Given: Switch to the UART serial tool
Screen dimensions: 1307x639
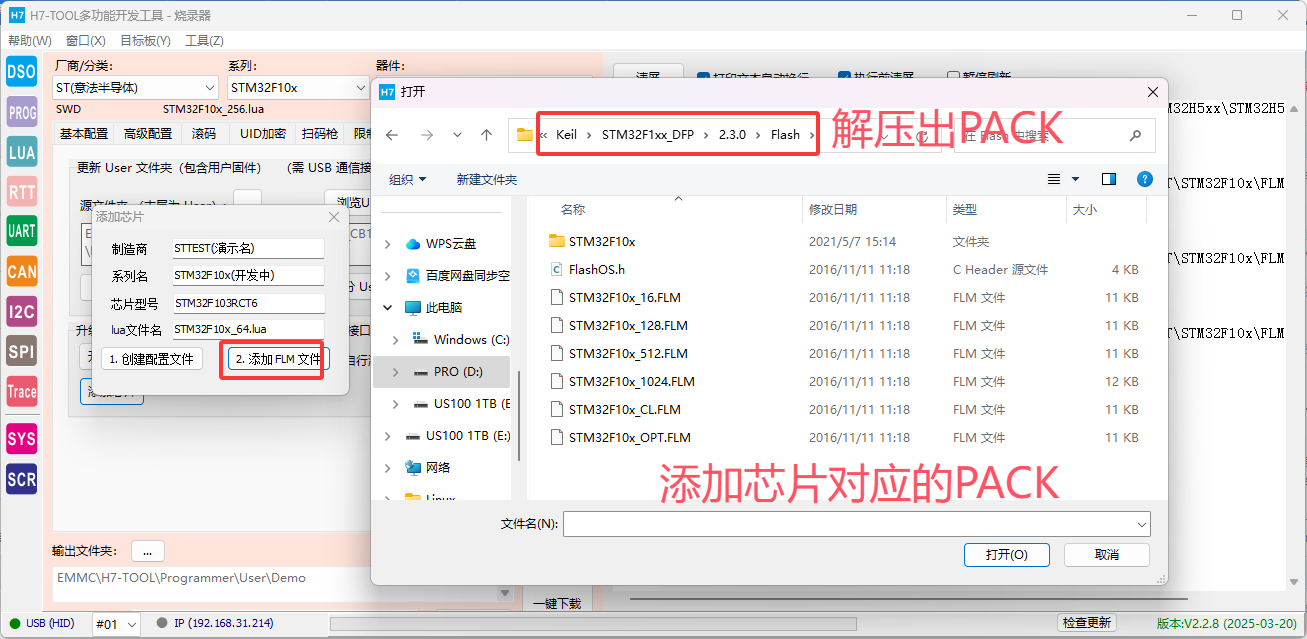Looking at the screenshot, I should (x=22, y=232).
